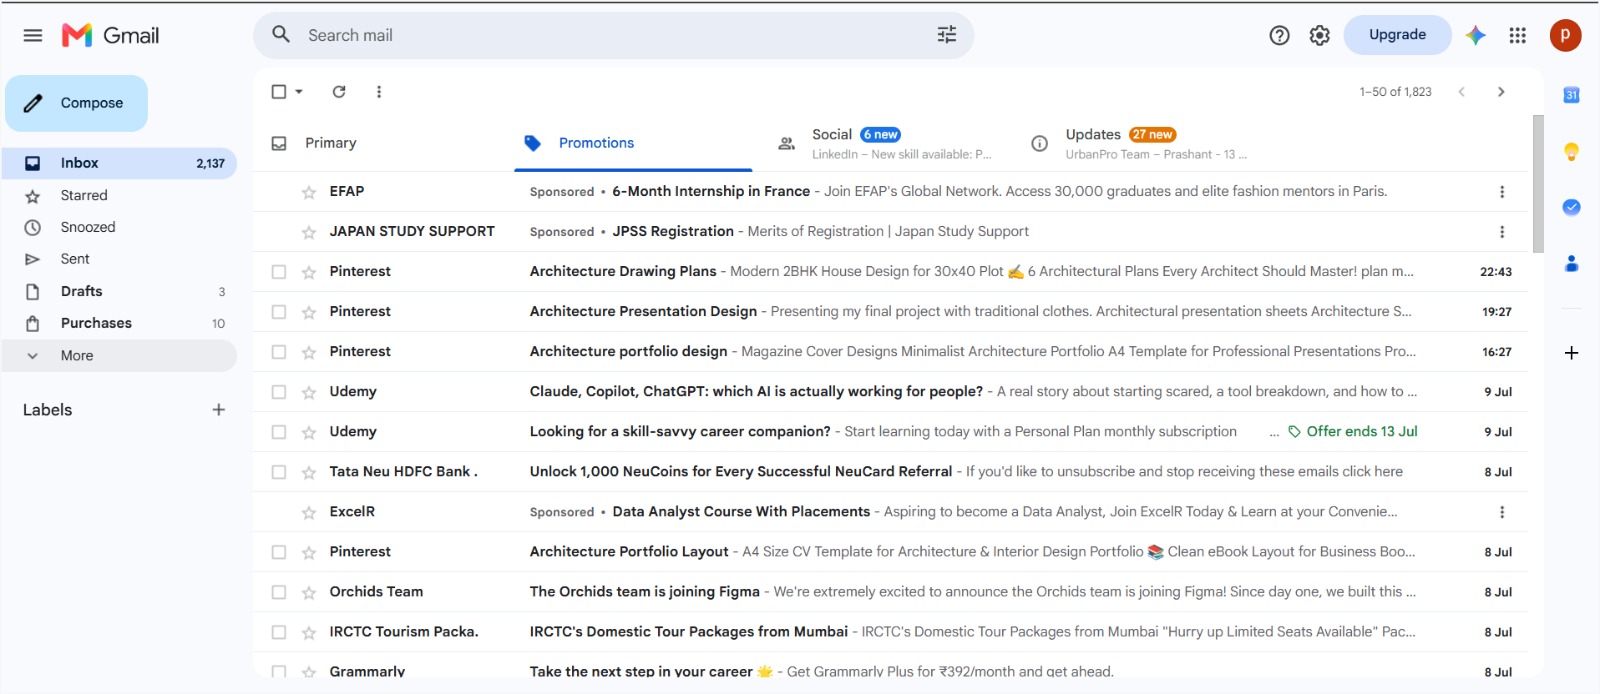
Task: Open ad options for EFAP row
Action: (1501, 192)
